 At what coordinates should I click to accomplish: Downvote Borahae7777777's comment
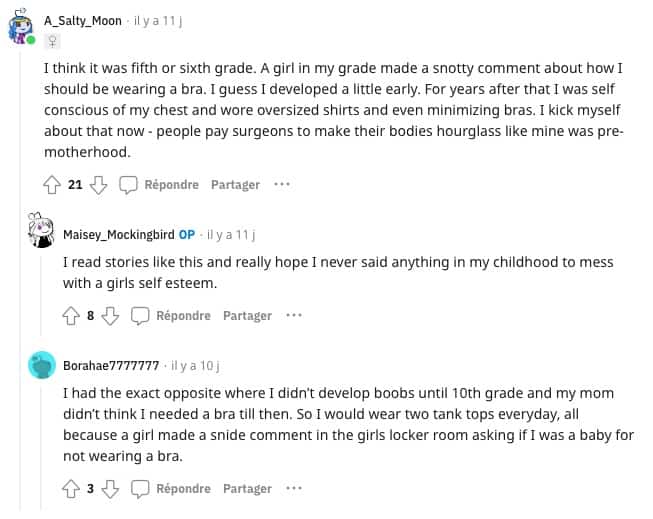coord(111,489)
